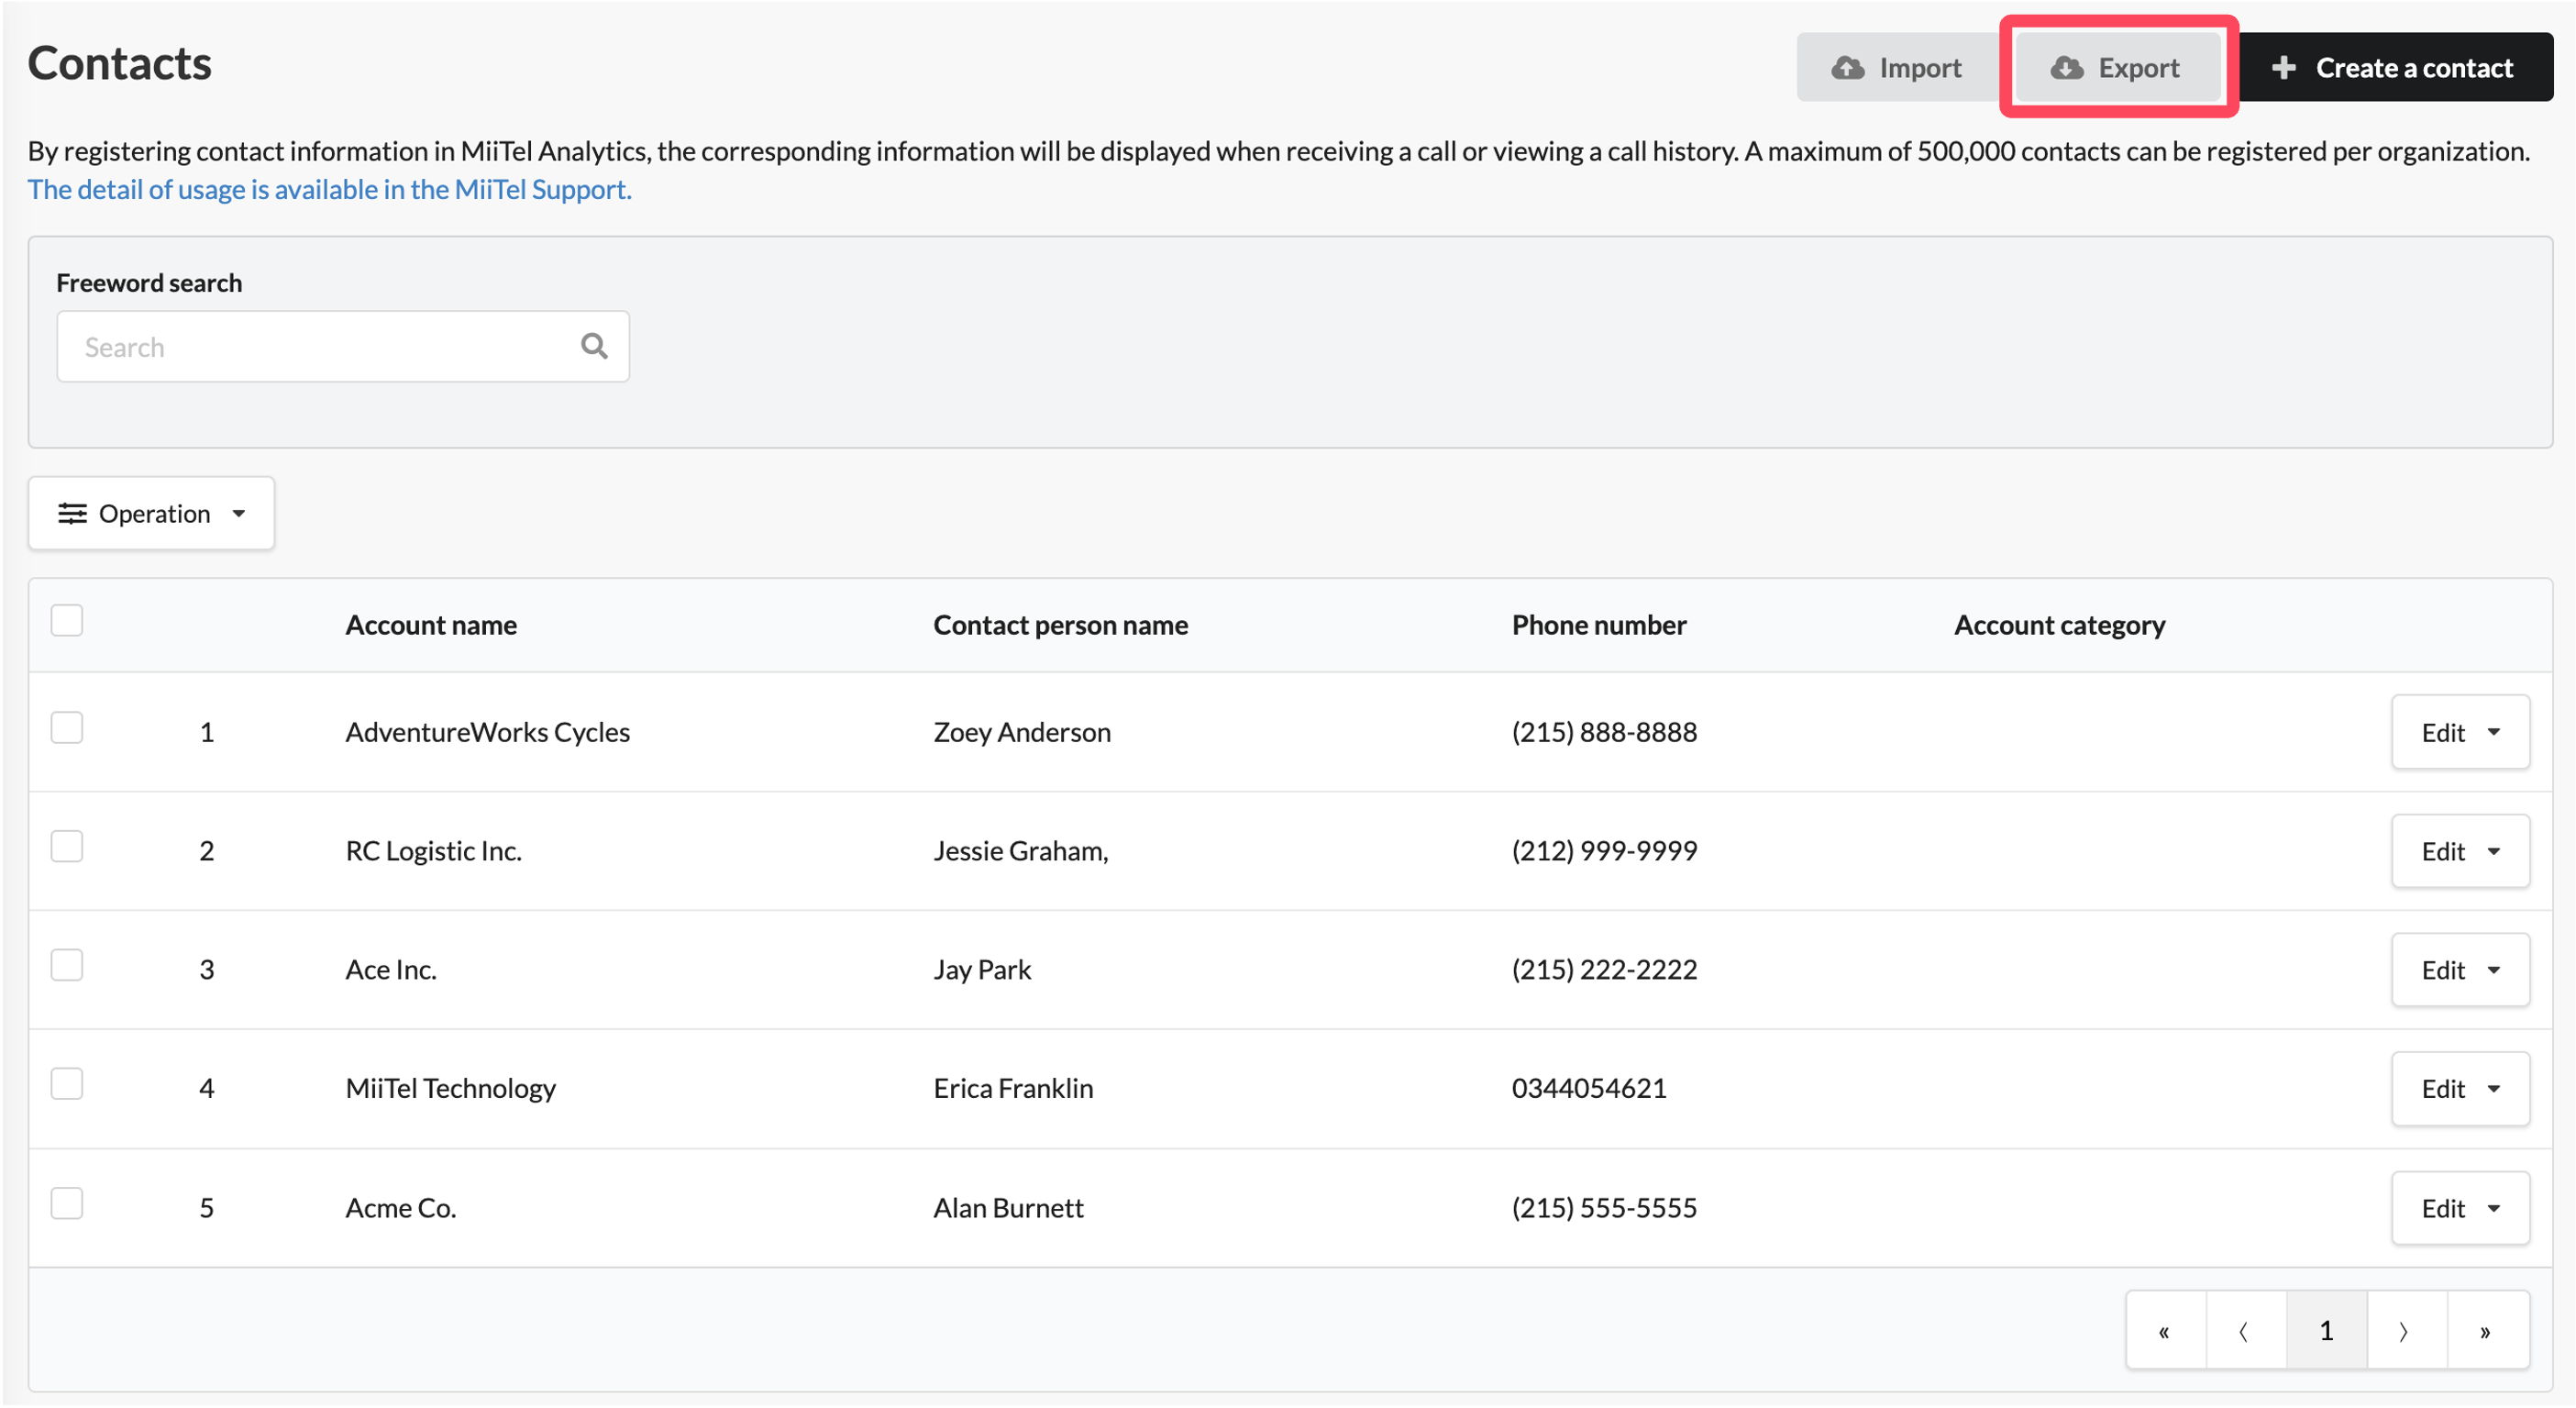Image resolution: width=2576 pixels, height=1408 pixels.
Task: Open Edit dropdown for RC Logistic Inc.
Action: point(2460,851)
